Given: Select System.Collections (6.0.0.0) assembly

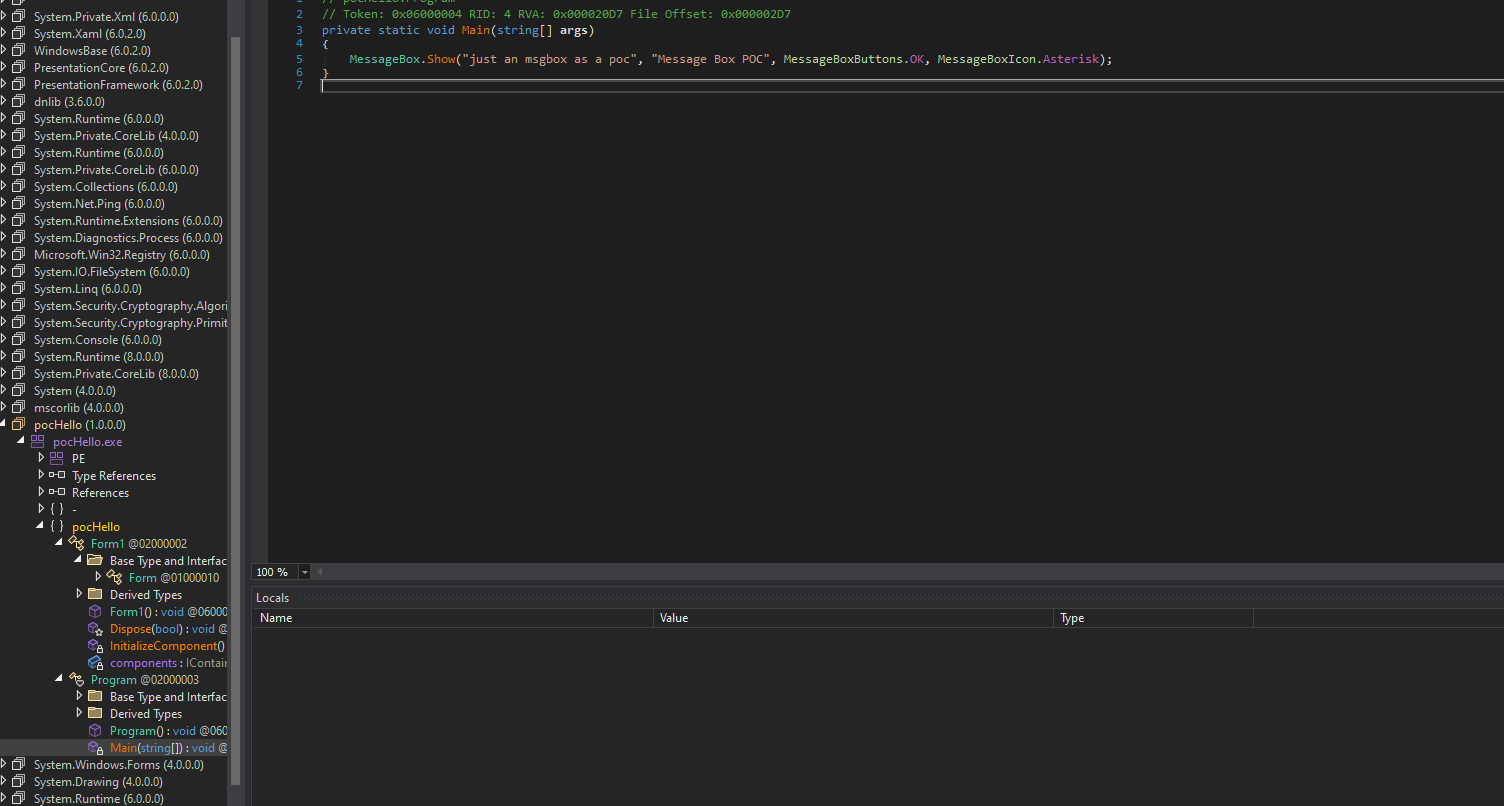Looking at the screenshot, I should tap(106, 187).
